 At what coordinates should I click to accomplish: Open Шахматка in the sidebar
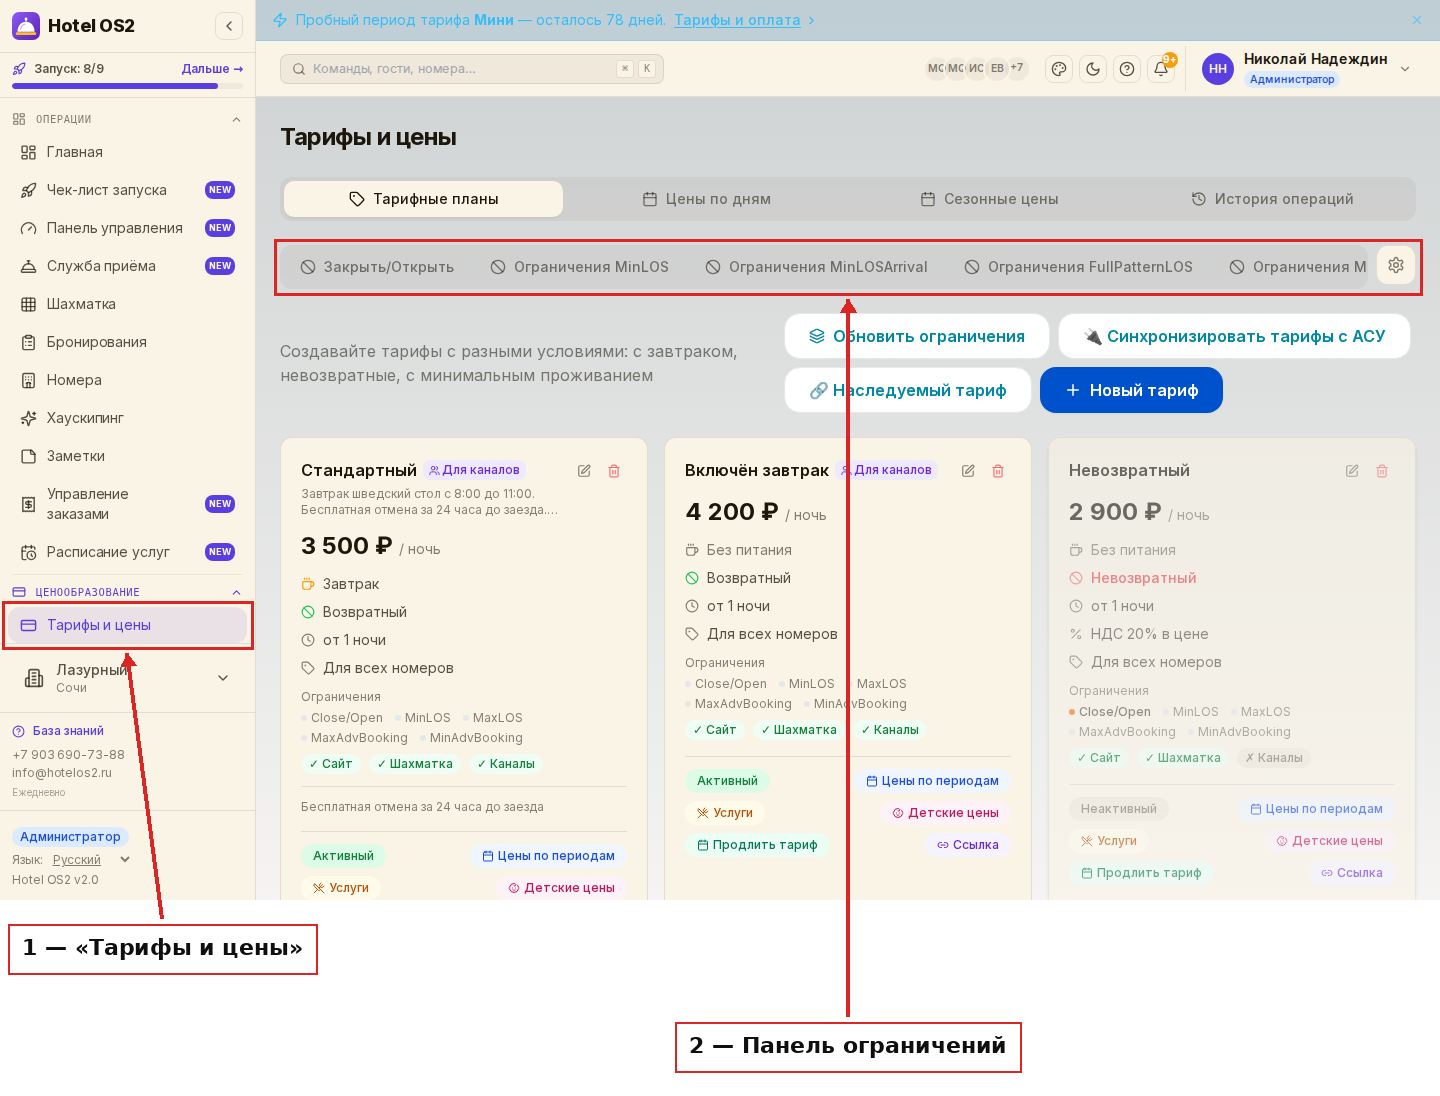[x=127, y=304]
